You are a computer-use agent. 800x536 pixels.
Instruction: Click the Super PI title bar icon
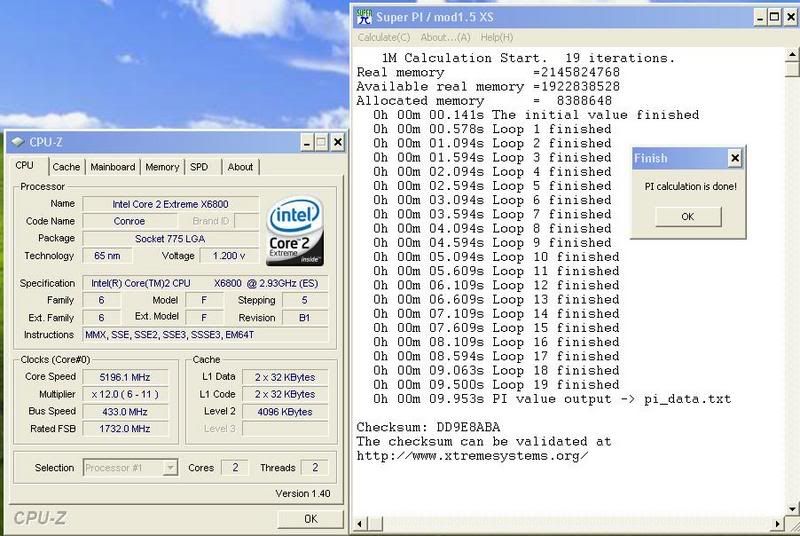click(x=364, y=16)
